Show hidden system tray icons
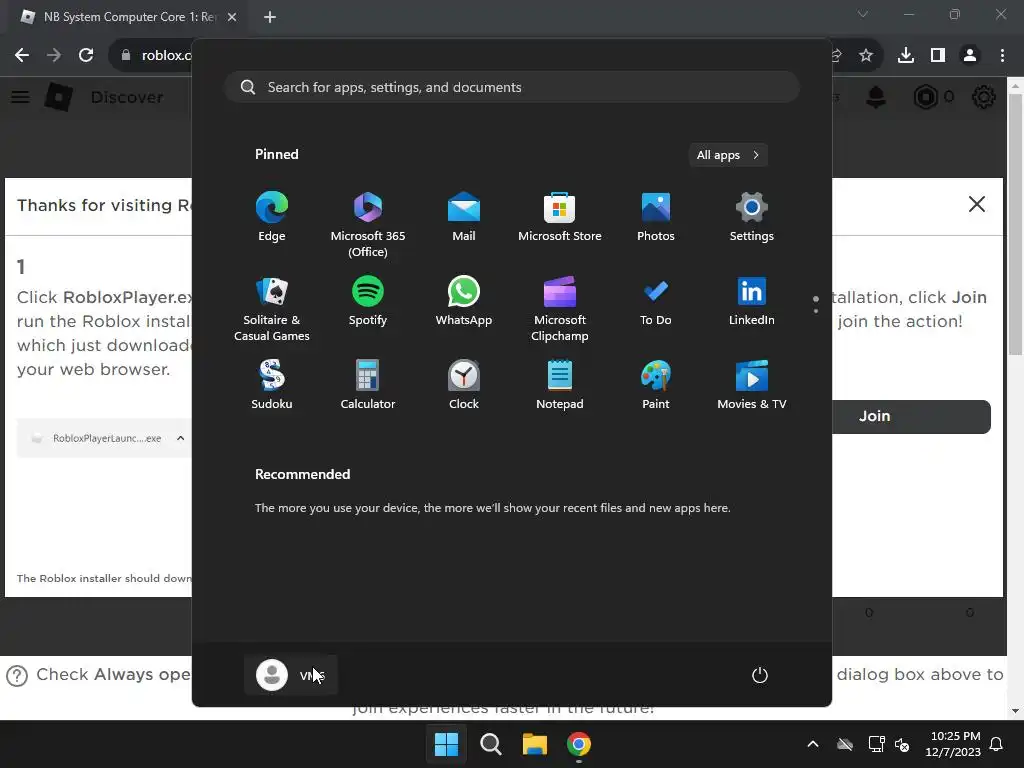The width and height of the screenshot is (1024, 768). [812, 744]
